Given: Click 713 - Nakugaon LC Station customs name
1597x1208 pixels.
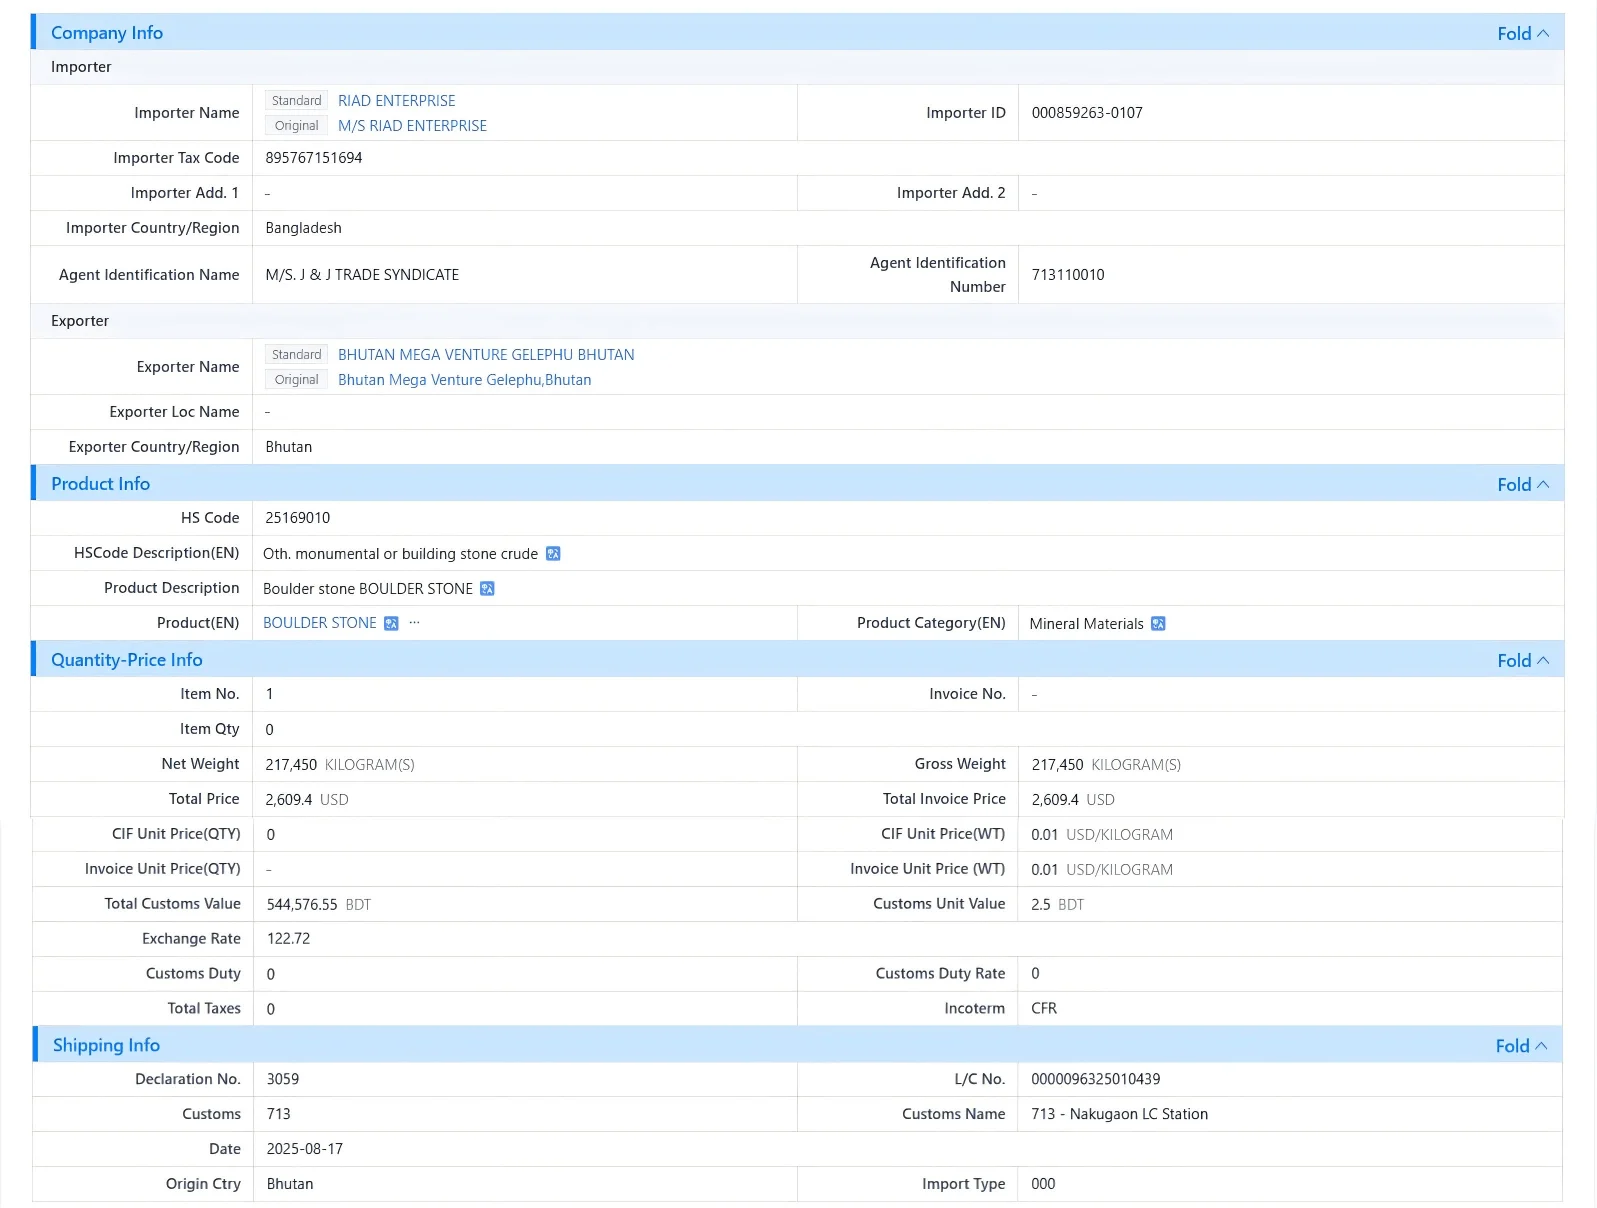Looking at the screenshot, I should pyautogui.click(x=1119, y=1114).
